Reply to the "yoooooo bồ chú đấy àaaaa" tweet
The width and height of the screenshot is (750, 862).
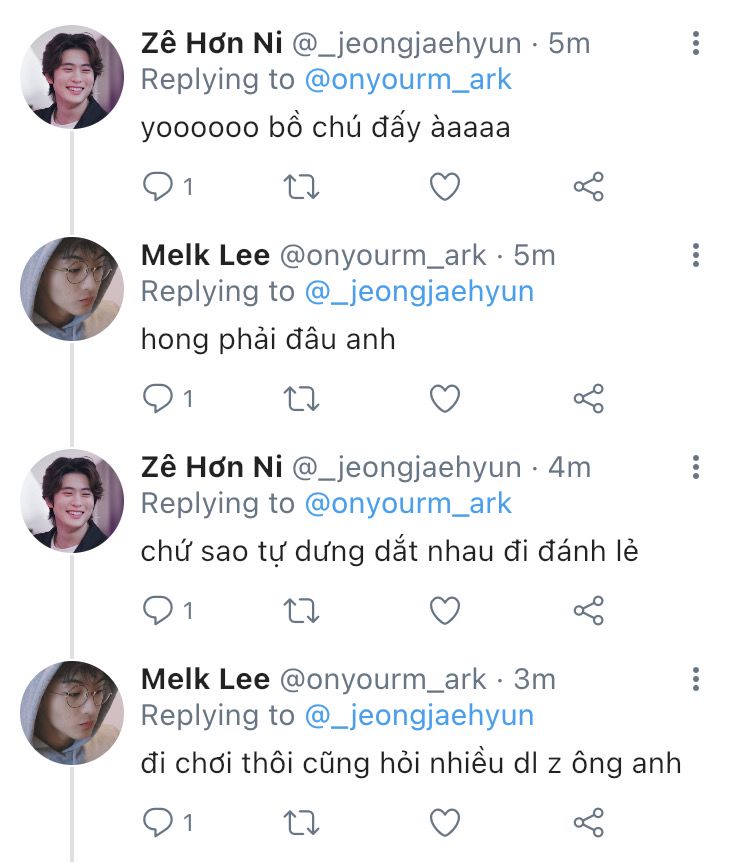(x=159, y=186)
